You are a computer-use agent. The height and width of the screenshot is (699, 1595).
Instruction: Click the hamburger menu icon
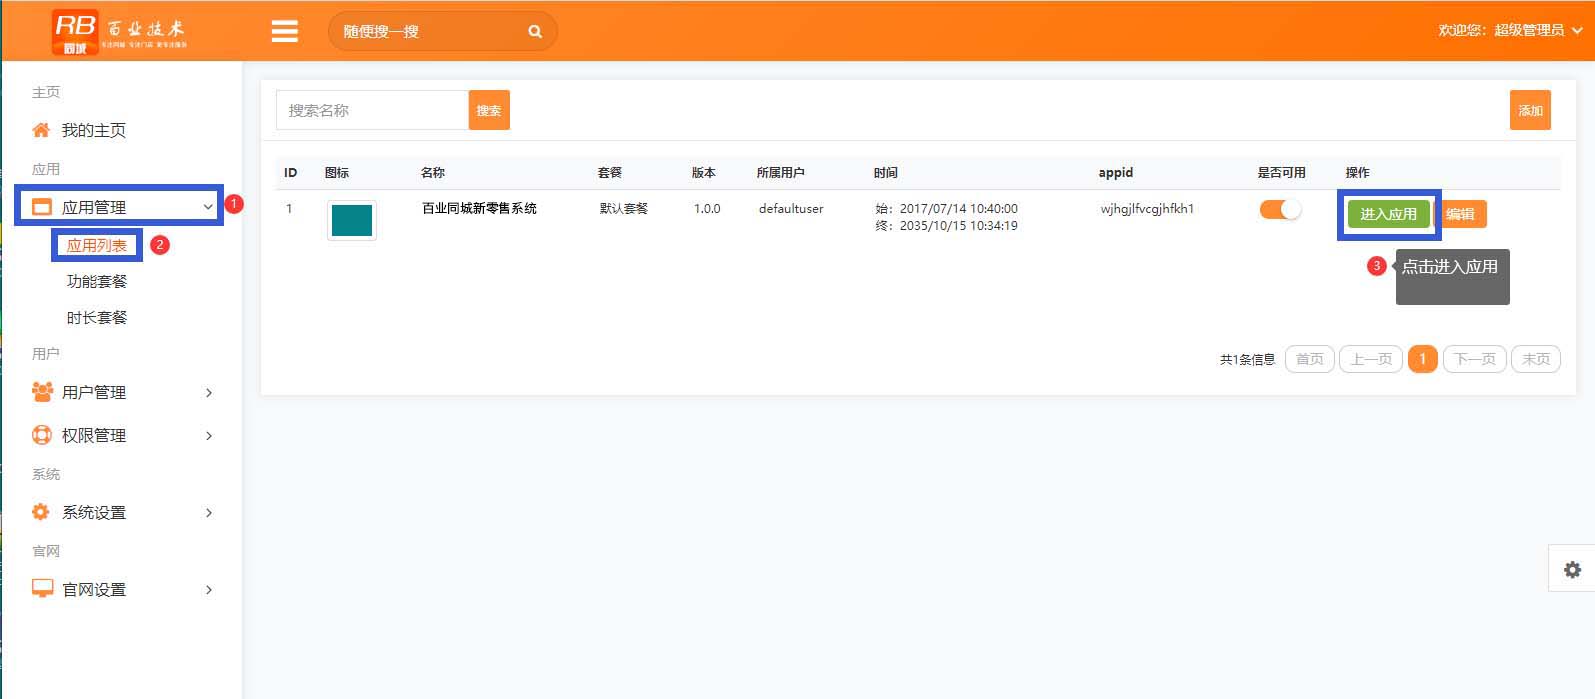285,31
